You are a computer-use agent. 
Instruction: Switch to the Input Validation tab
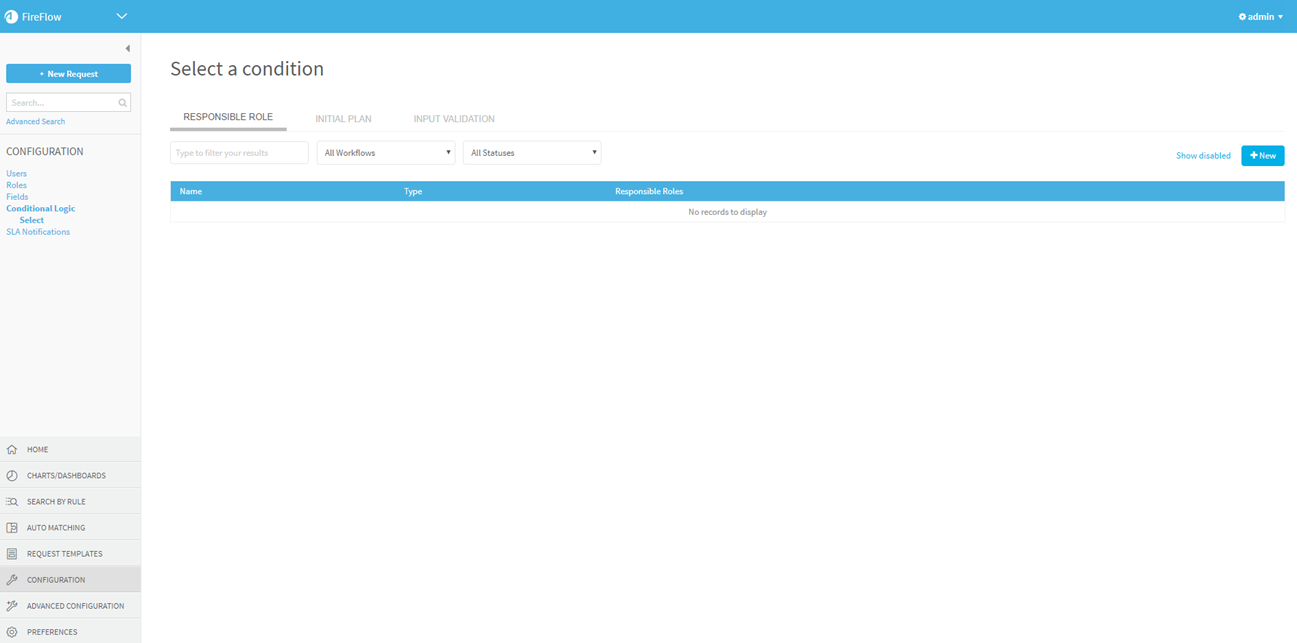click(454, 119)
